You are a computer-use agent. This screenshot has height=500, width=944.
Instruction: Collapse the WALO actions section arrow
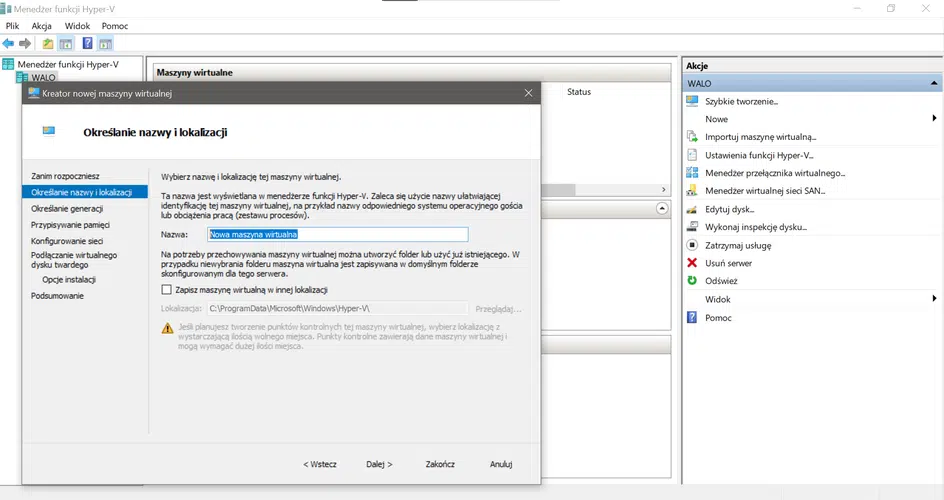click(x=934, y=83)
